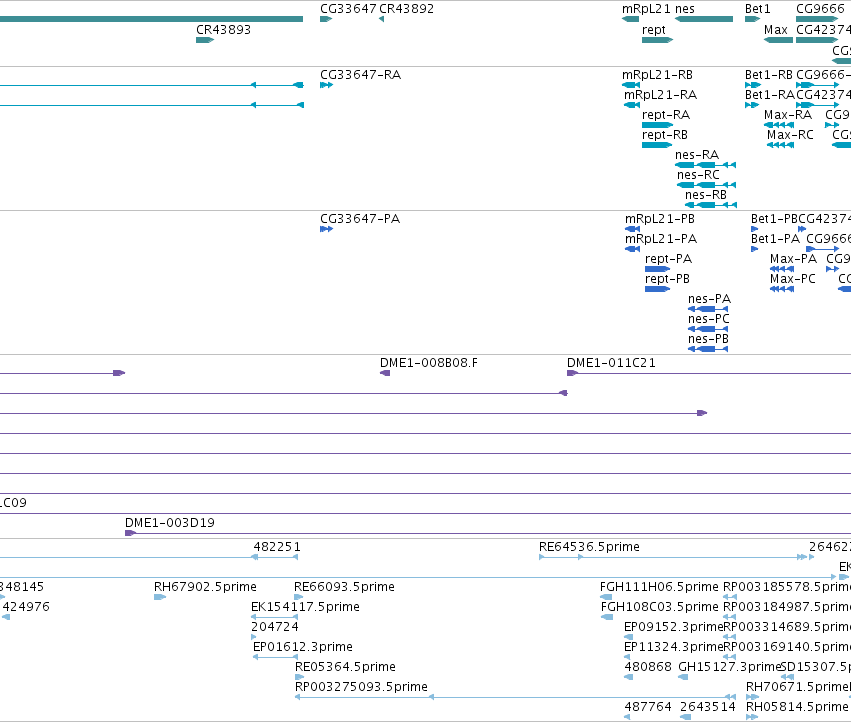Select the RE66093.5prime EST label
The height and width of the screenshot is (722, 851).
[344, 587]
